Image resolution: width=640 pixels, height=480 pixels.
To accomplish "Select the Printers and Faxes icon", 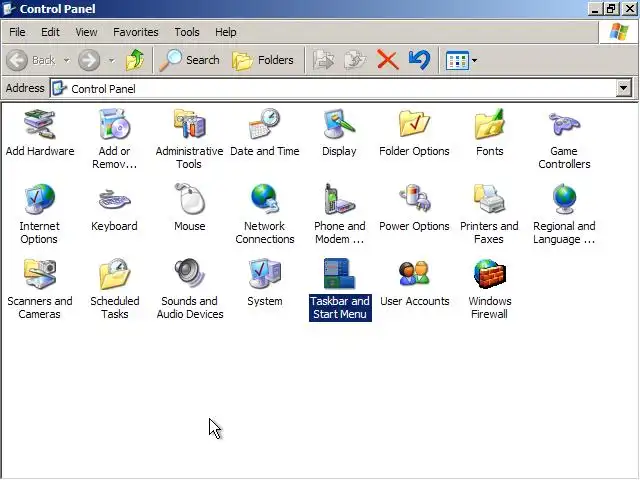I will 489,199.
